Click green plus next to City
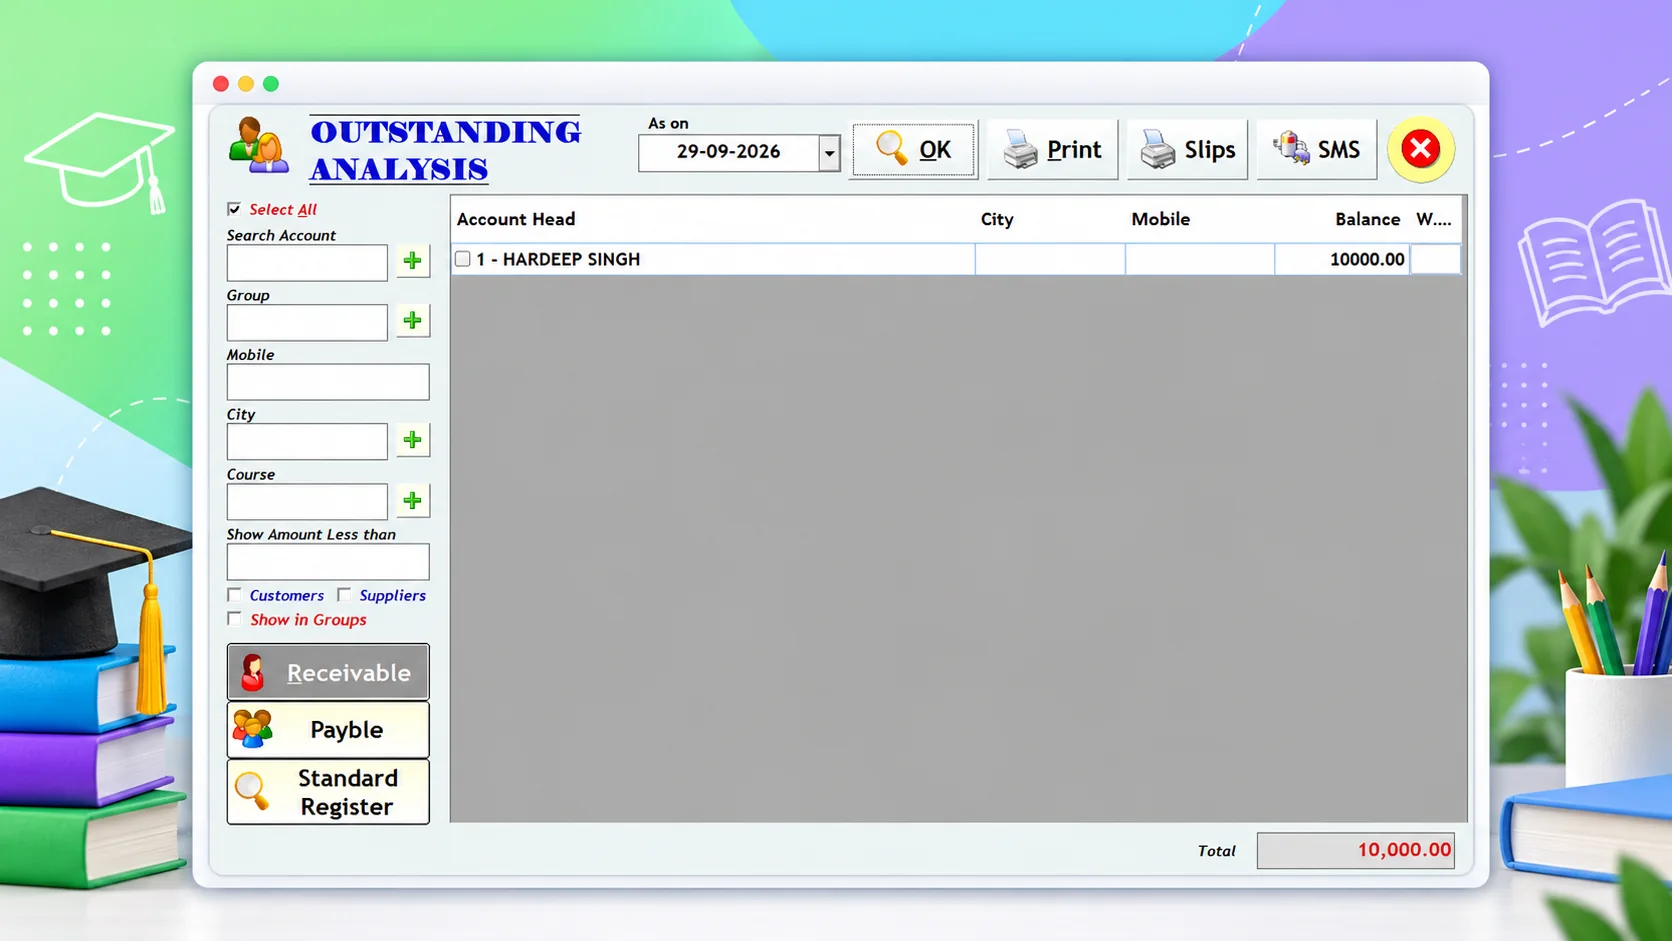The width and height of the screenshot is (1672, 941). pyautogui.click(x=412, y=440)
